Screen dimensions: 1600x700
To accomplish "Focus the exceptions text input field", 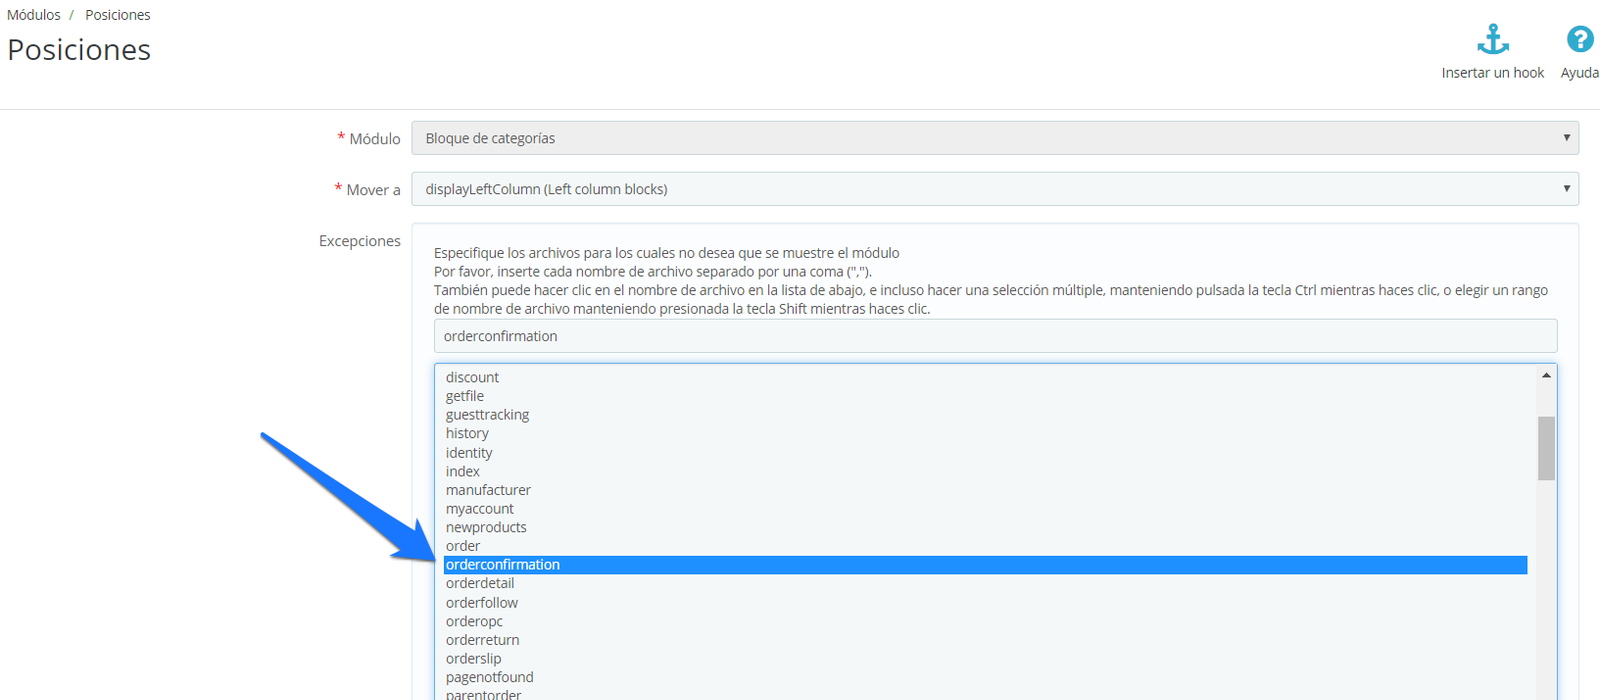I will [994, 336].
